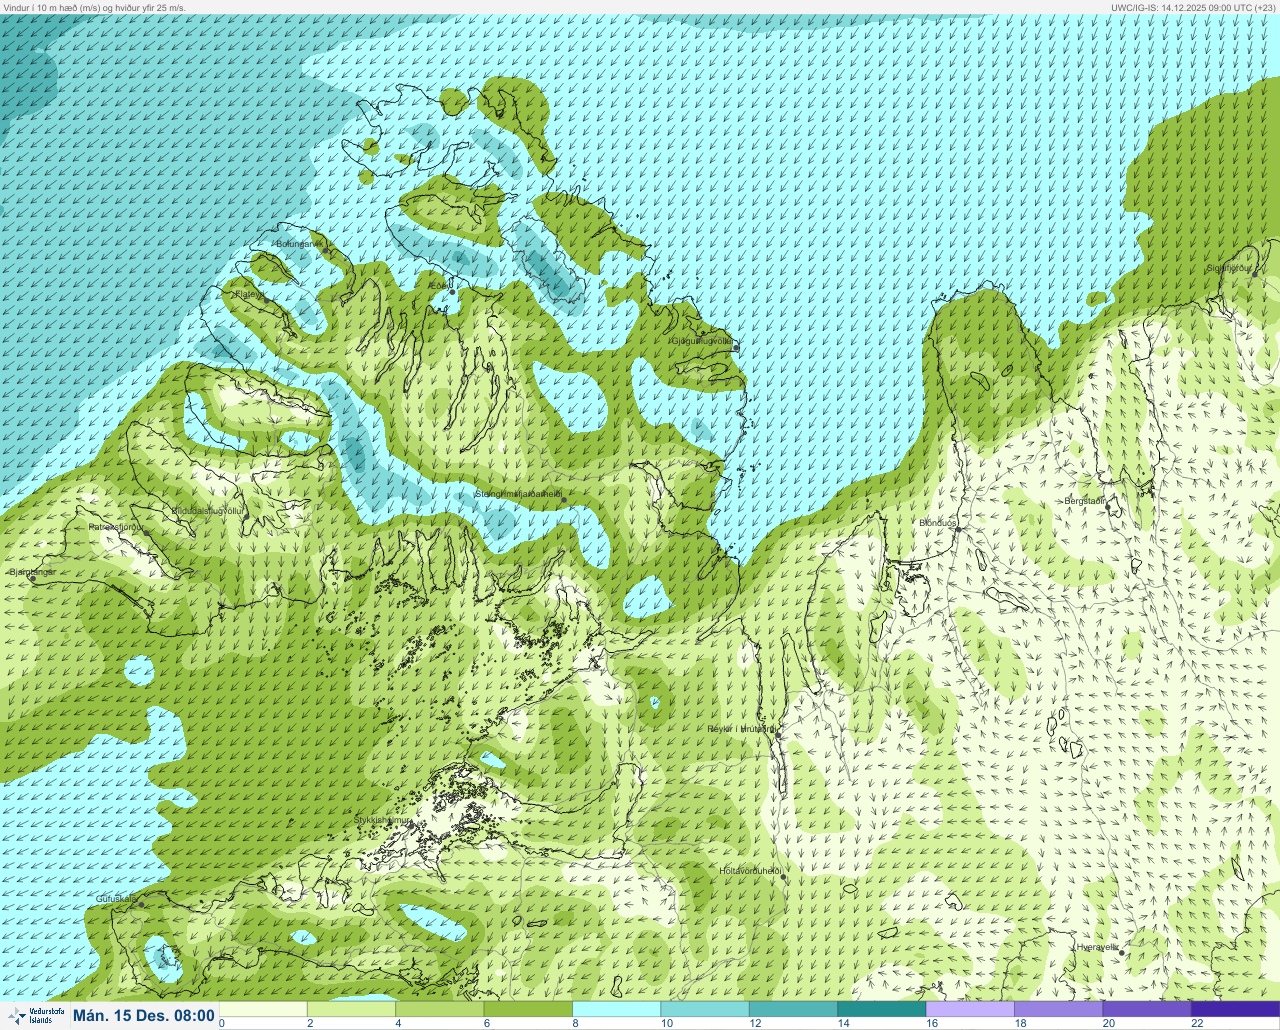Image resolution: width=1280 pixels, height=1030 pixels.
Task: Select the darkest purple swatch above 22
Action: point(1235,1009)
